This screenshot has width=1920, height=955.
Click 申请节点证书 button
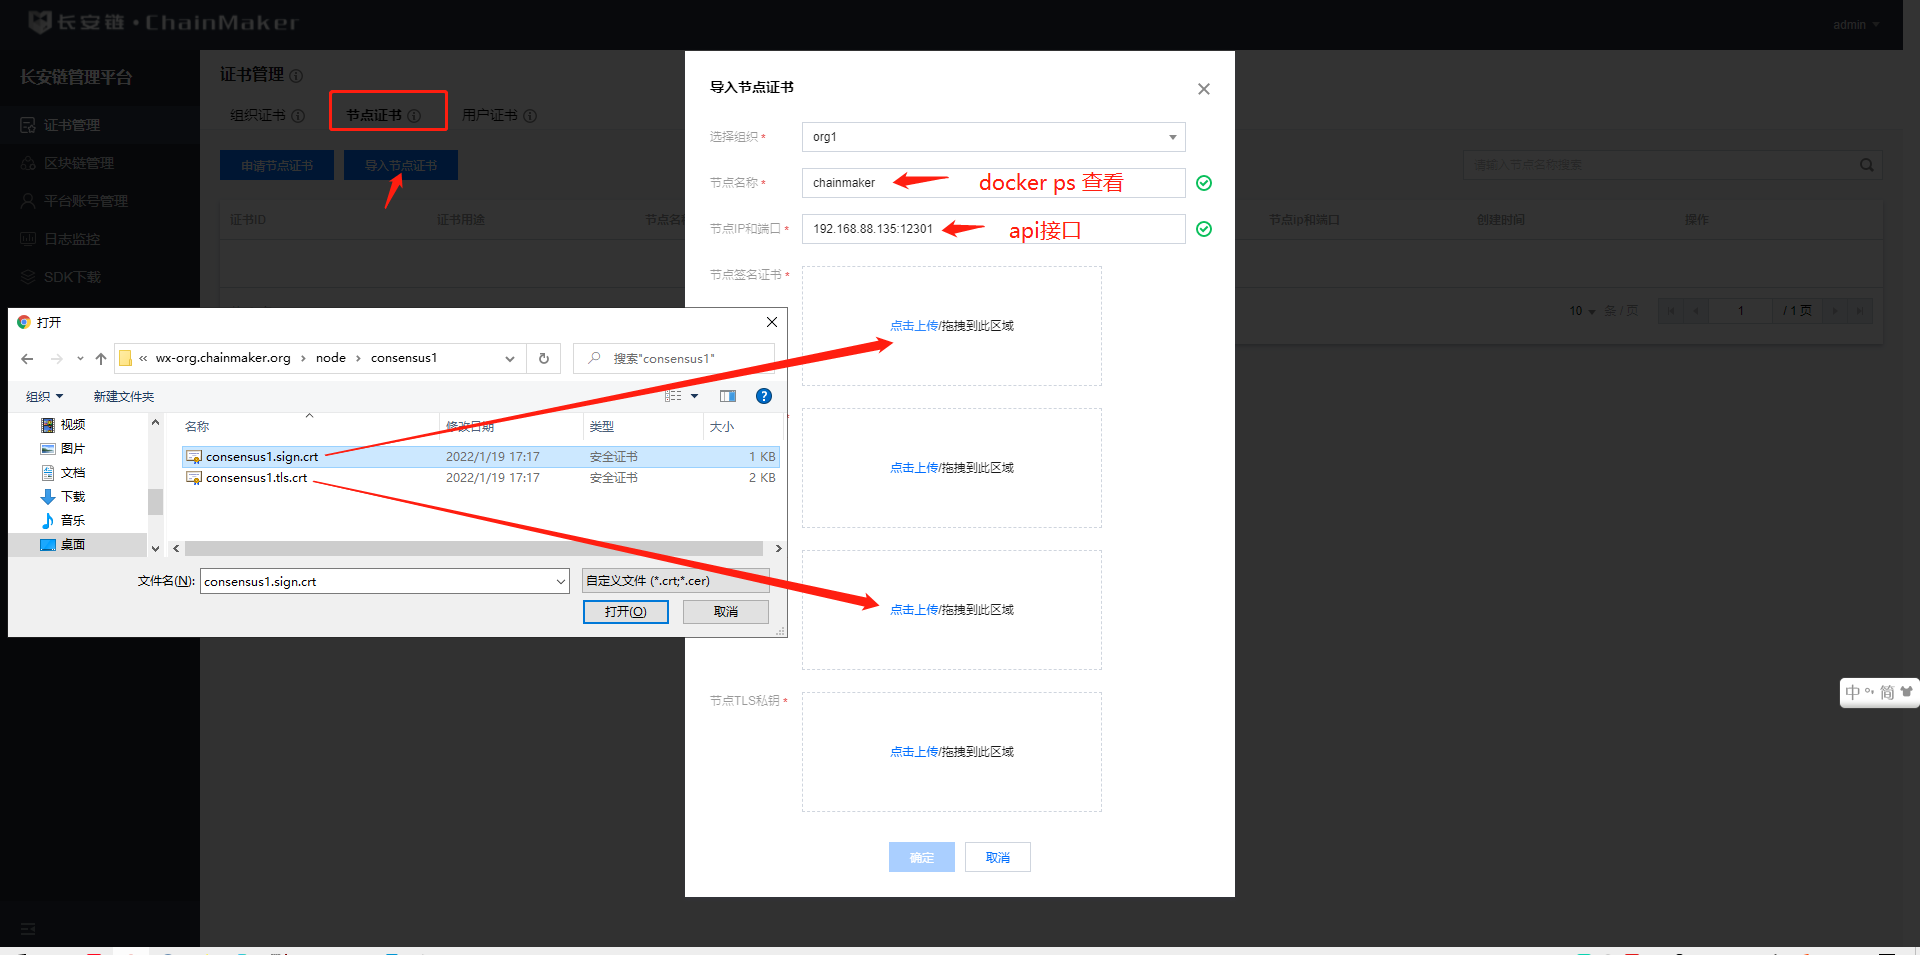click(277, 165)
